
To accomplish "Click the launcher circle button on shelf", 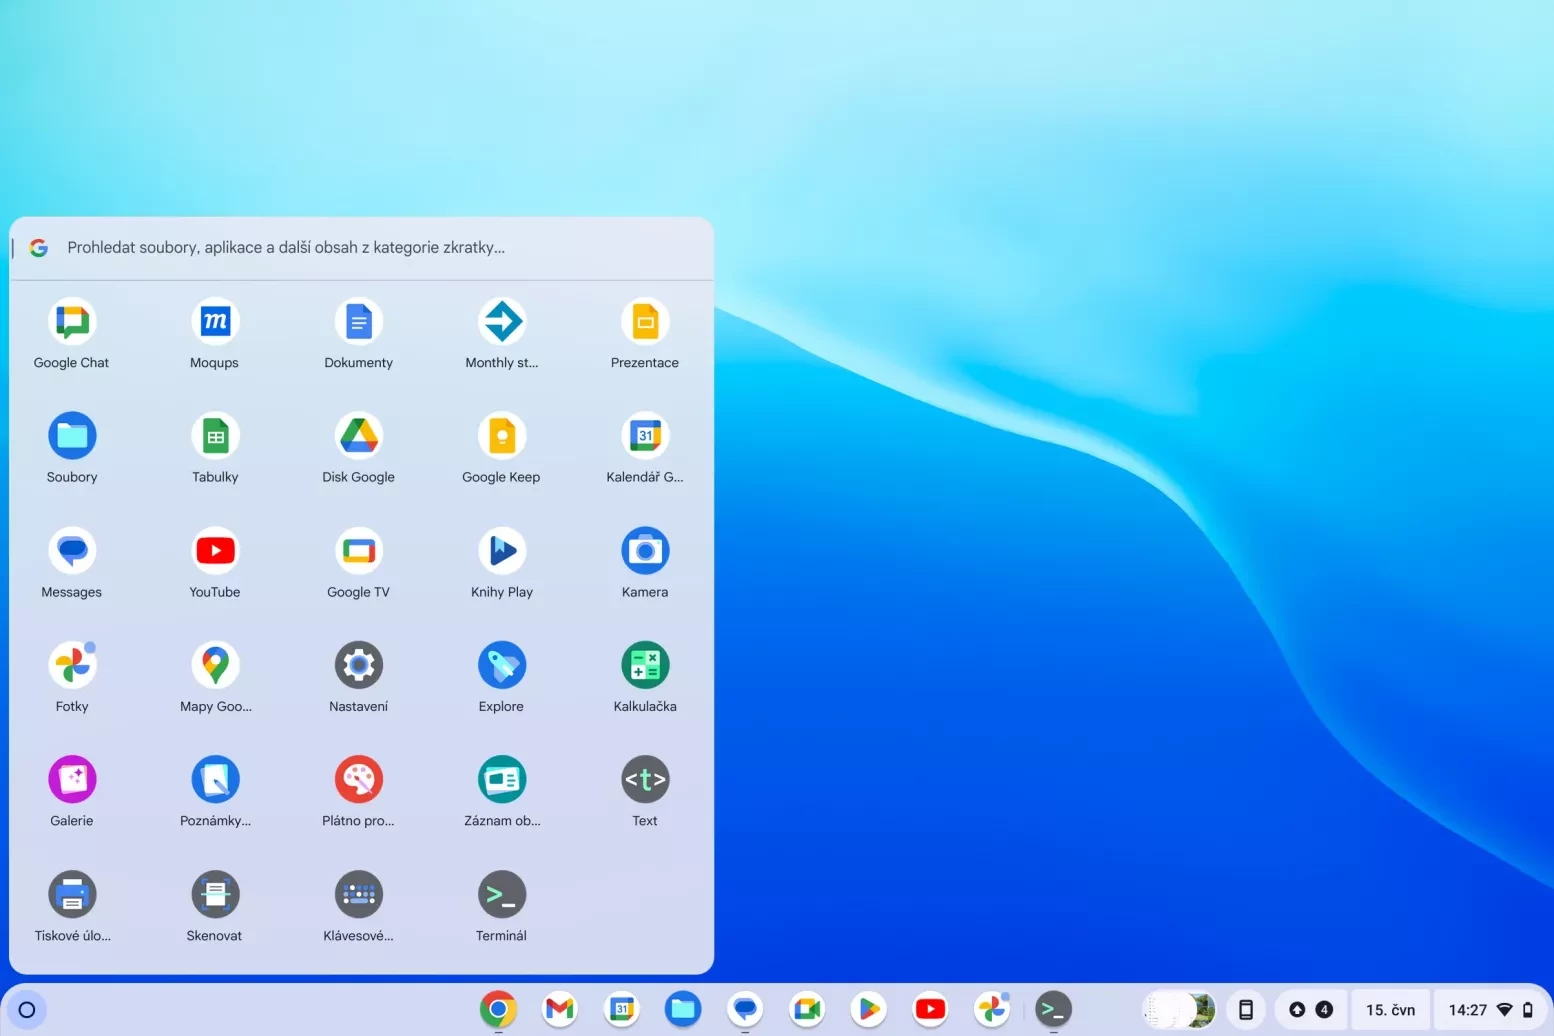I will pyautogui.click(x=27, y=1010).
